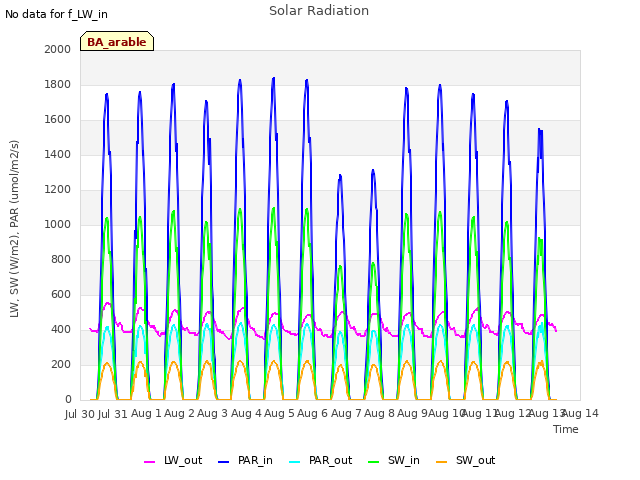Click the 2000 y-axis tick label

click(x=58, y=49)
